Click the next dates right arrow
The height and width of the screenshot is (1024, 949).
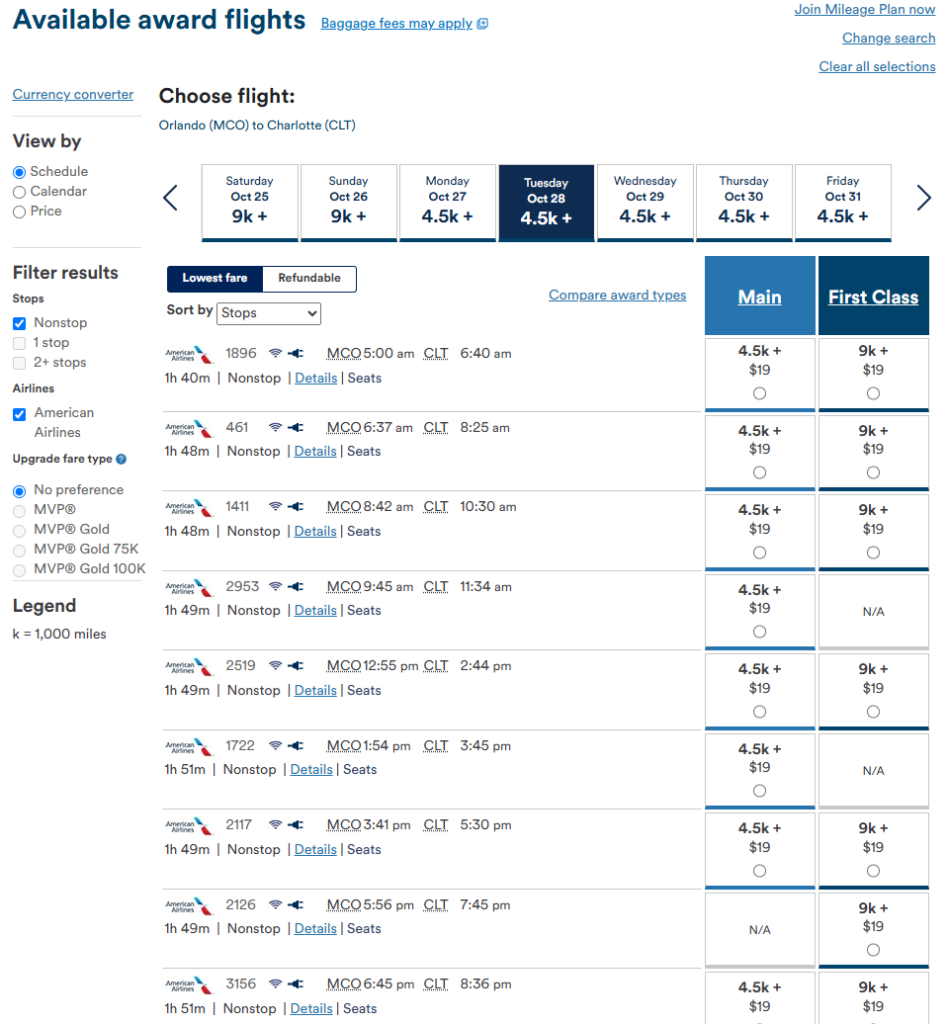[923, 198]
